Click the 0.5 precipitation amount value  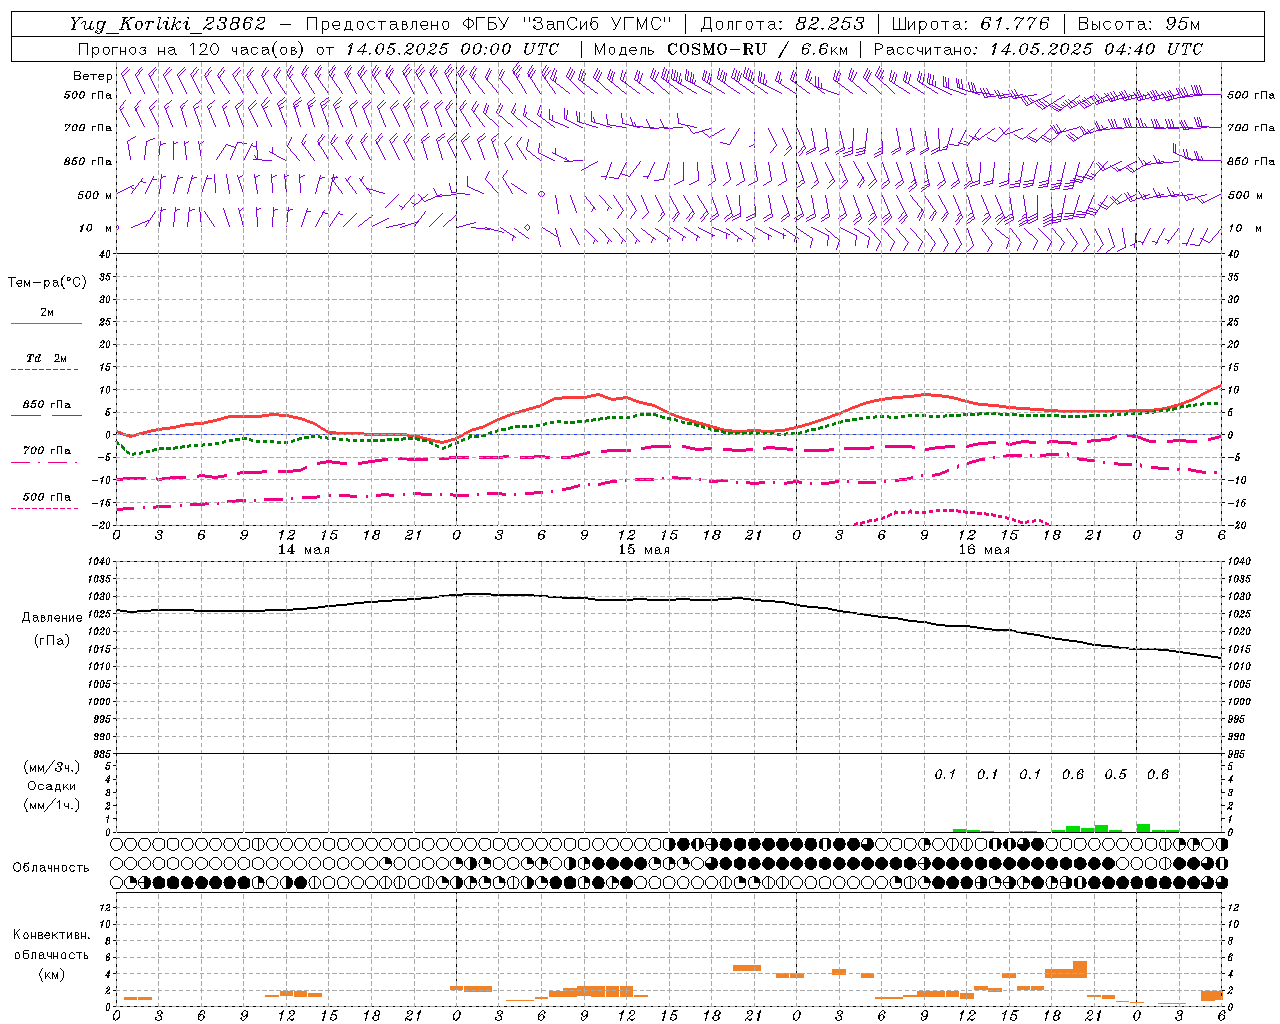[1115, 775]
